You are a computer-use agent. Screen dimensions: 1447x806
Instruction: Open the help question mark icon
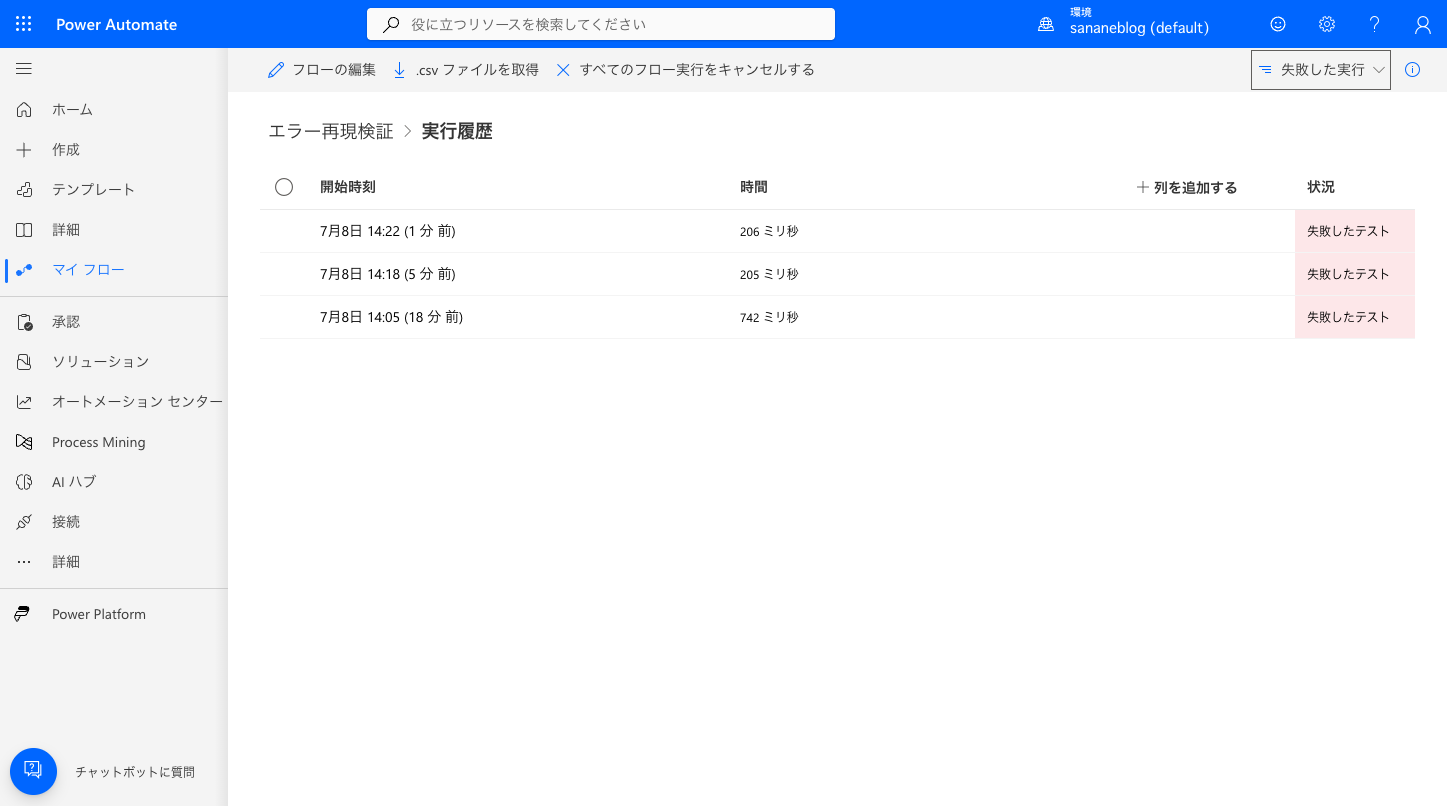coord(1375,24)
